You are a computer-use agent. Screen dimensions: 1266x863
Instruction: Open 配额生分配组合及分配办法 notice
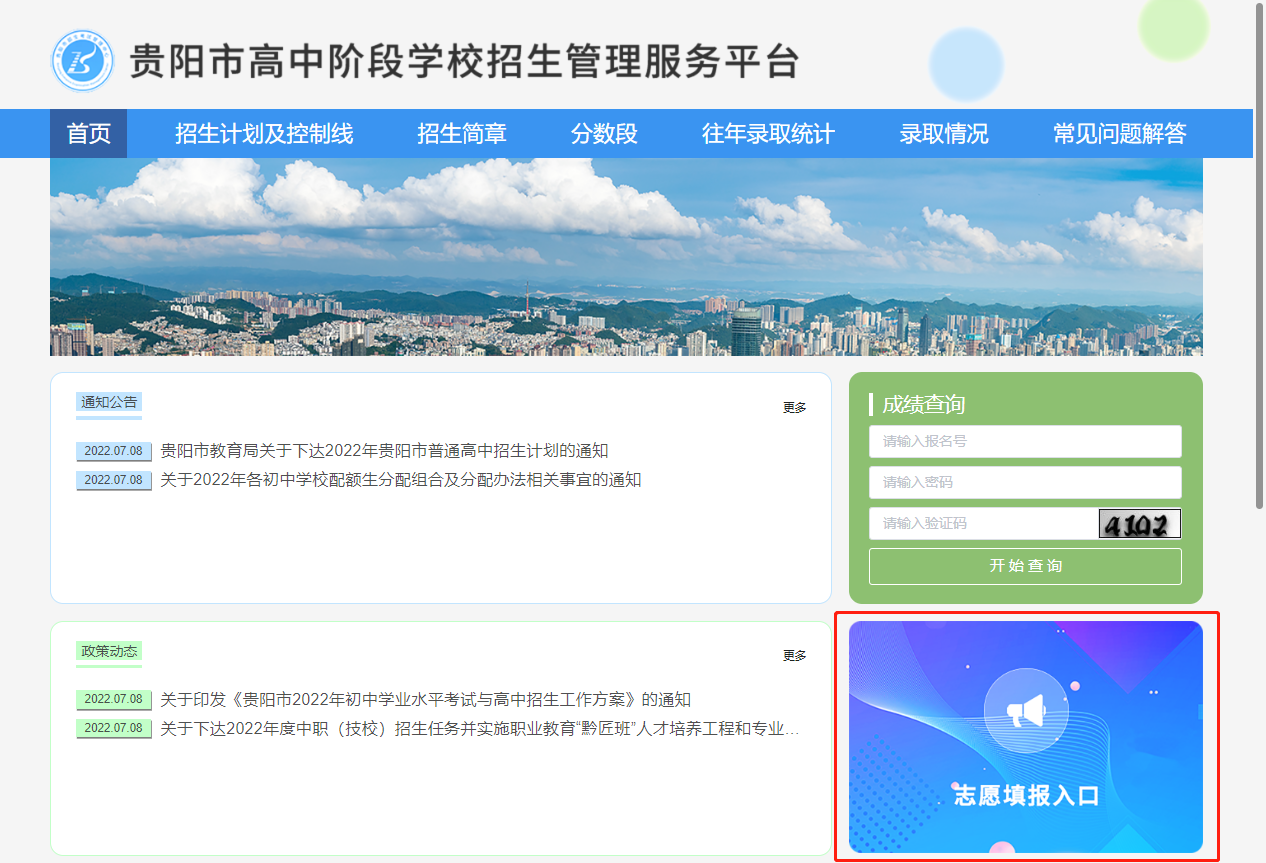(400, 480)
